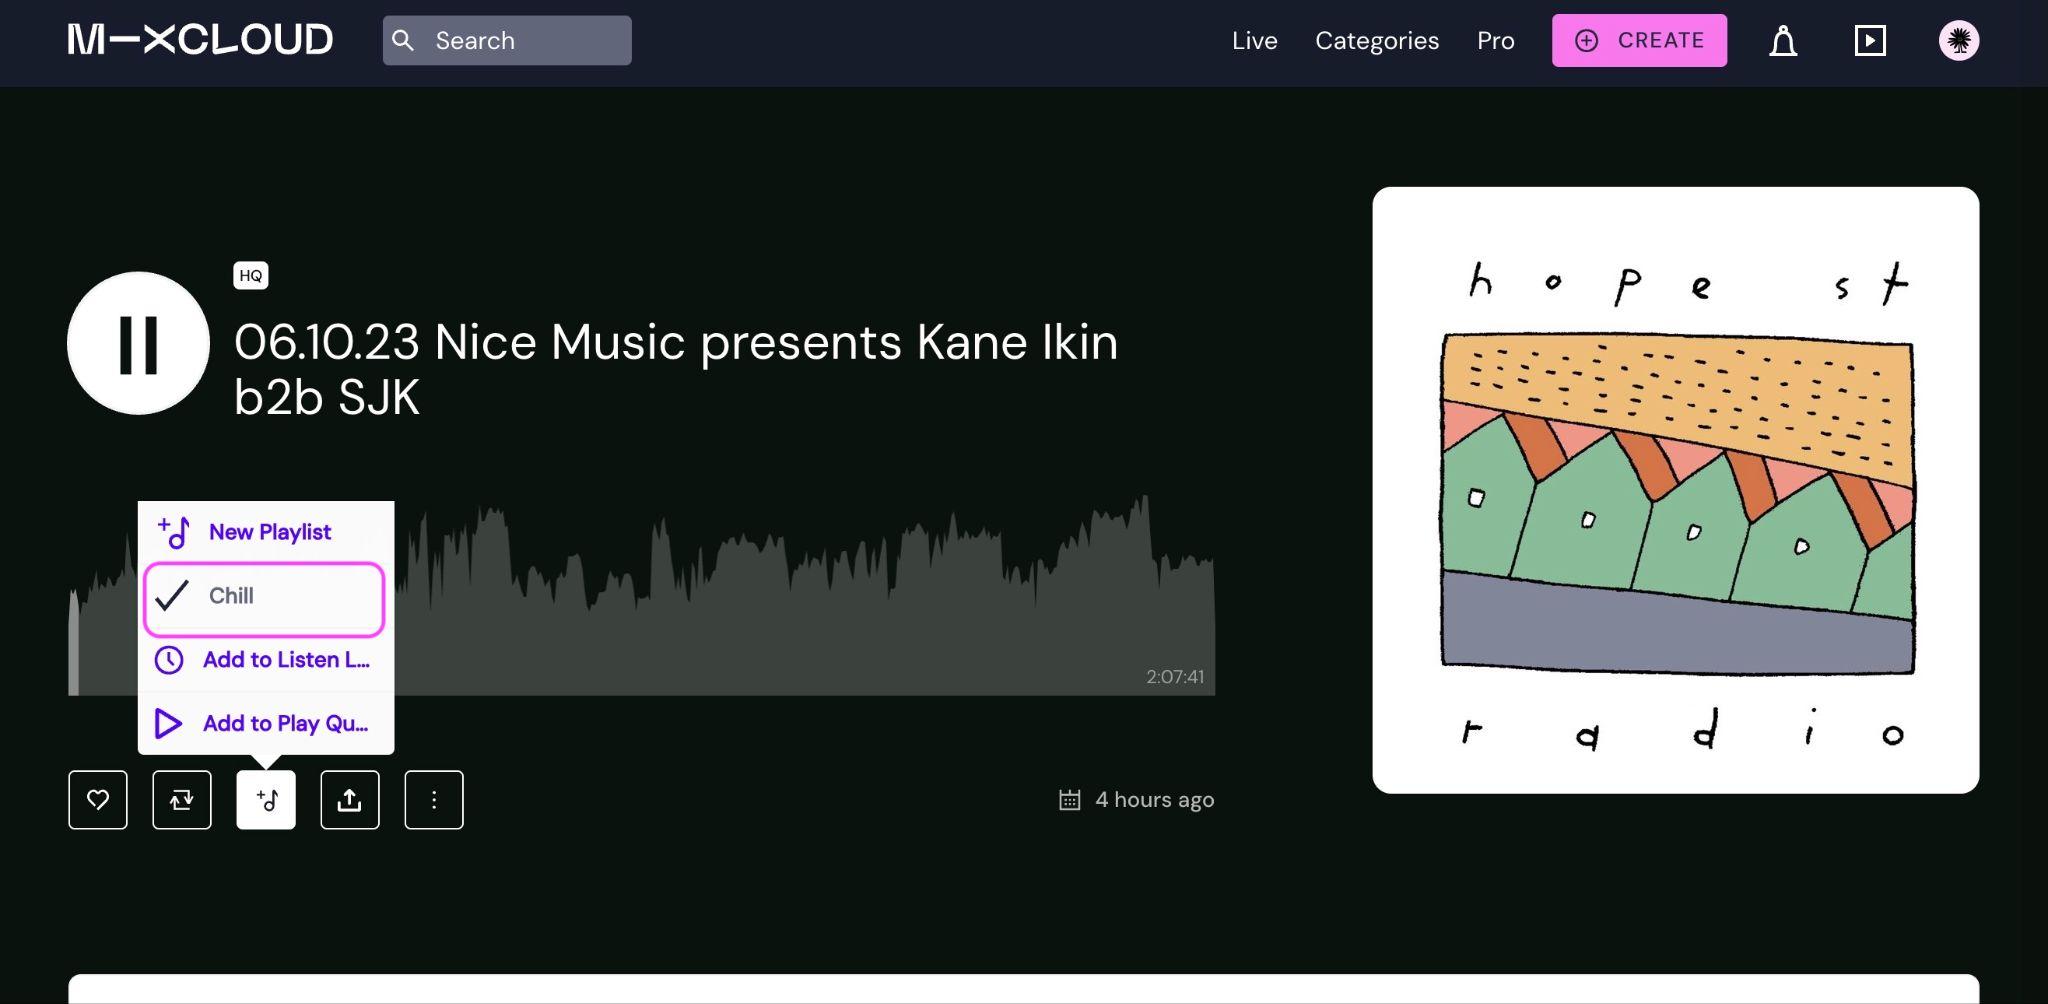
Task: Click the calendar icon beside upload time
Action: click(x=1070, y=800)
